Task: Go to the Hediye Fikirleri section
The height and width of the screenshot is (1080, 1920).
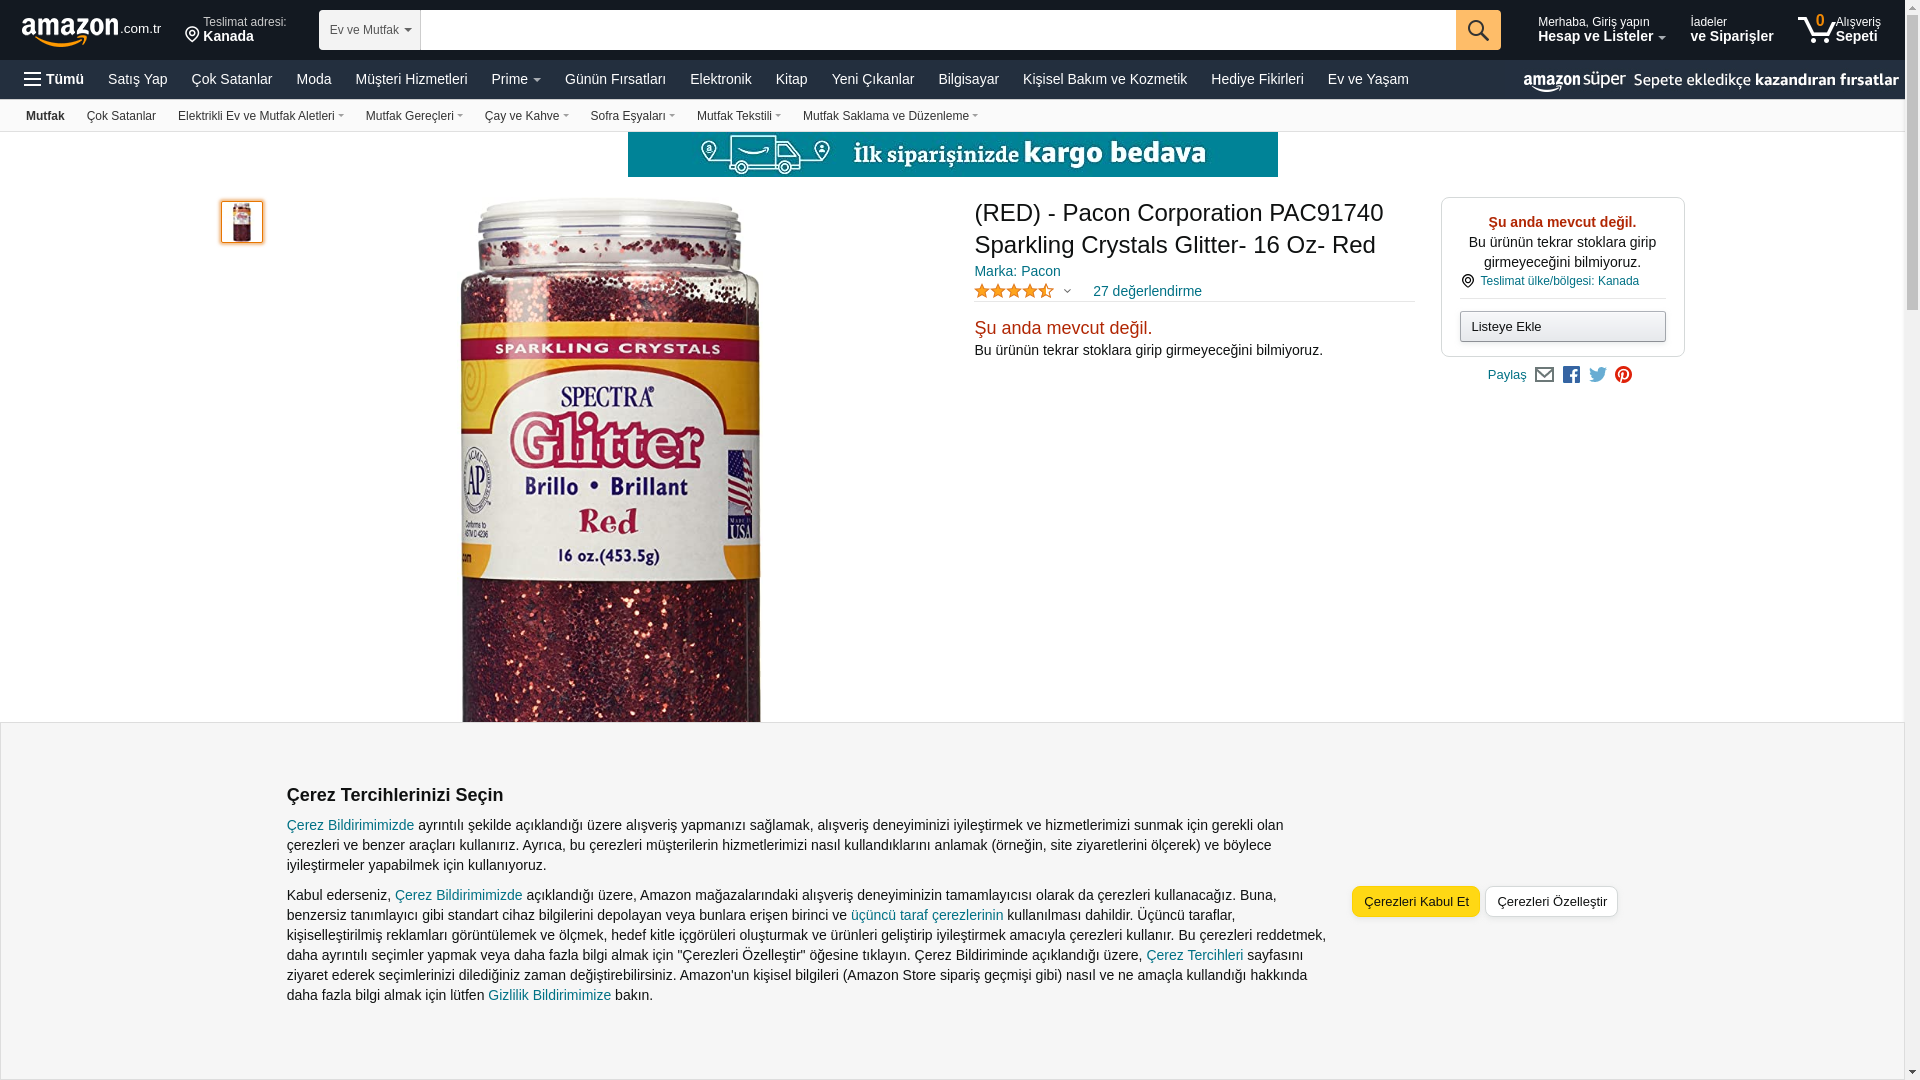Action: 1257,79
